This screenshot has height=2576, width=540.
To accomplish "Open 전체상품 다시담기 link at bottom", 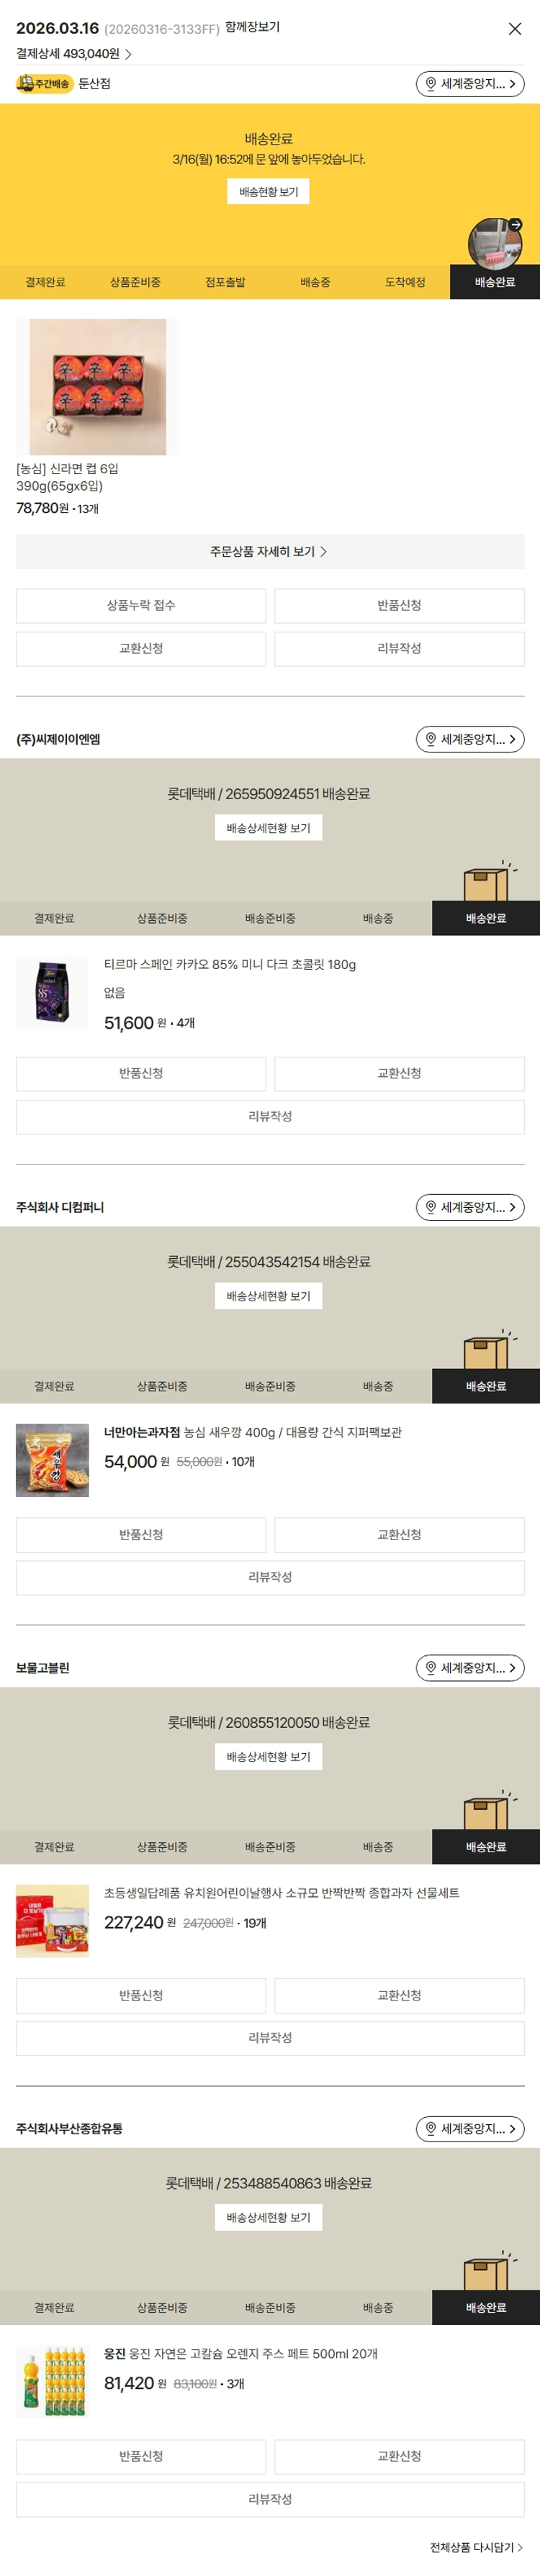I will tap(477, 2547).
